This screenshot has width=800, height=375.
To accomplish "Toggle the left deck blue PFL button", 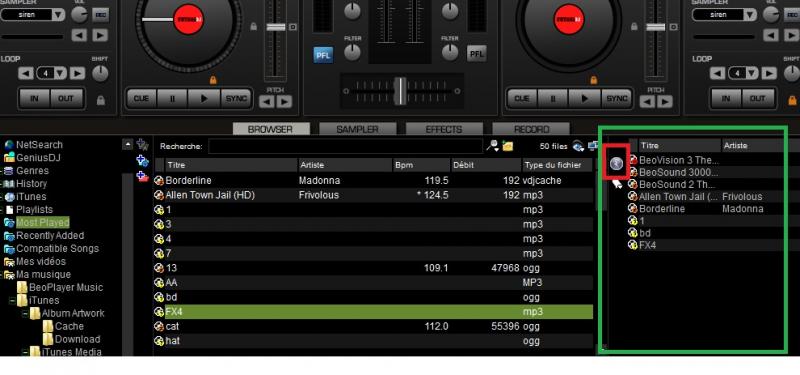I will tap(323, 55).
